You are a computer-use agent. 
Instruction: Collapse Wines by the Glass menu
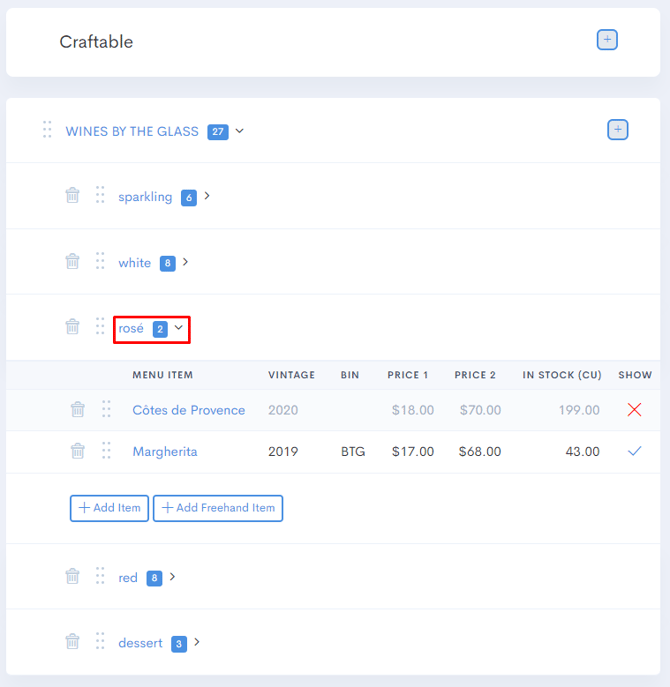click(239, 131)
